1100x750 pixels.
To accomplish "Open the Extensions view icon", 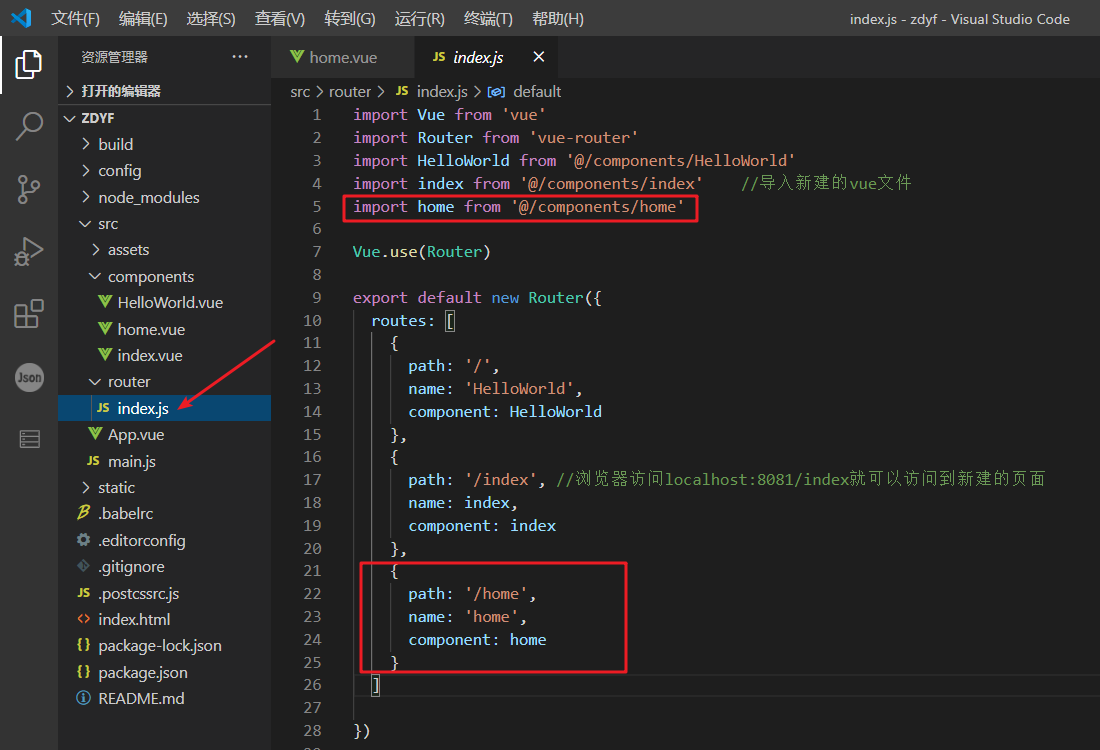I will [x=29, y=314].
